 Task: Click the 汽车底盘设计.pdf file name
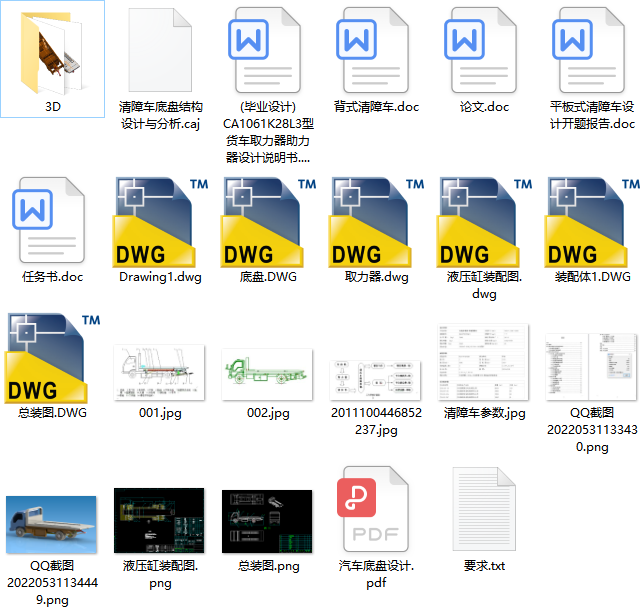point(376,574)
